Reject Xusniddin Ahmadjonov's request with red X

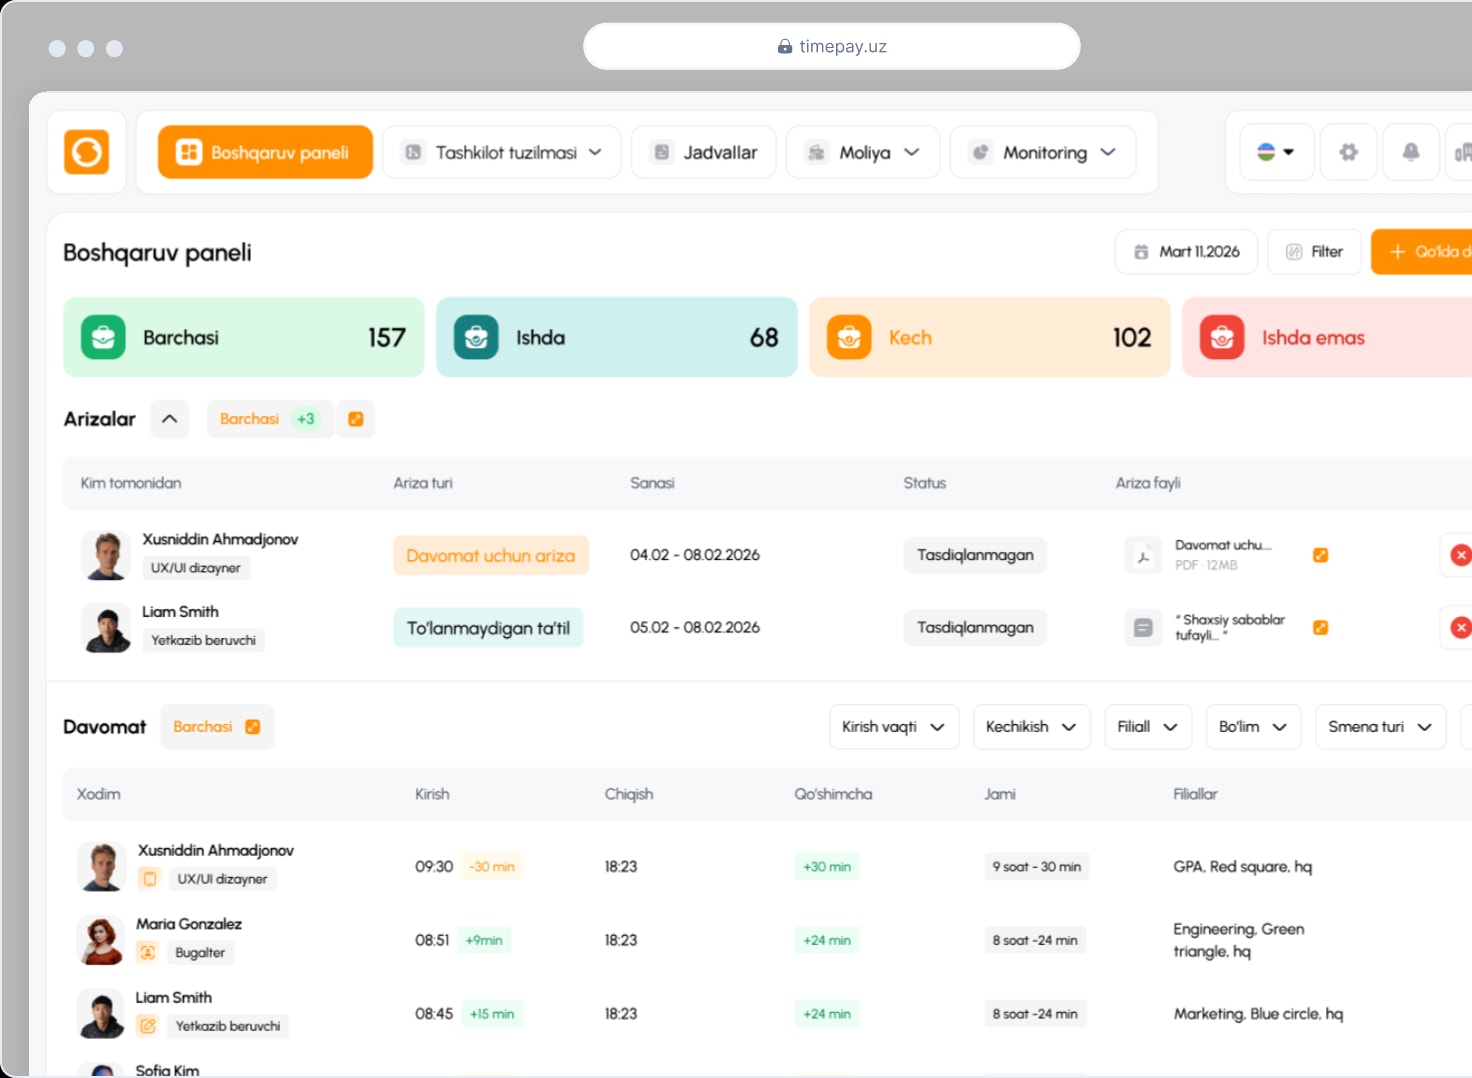(x=1460, y=555)
